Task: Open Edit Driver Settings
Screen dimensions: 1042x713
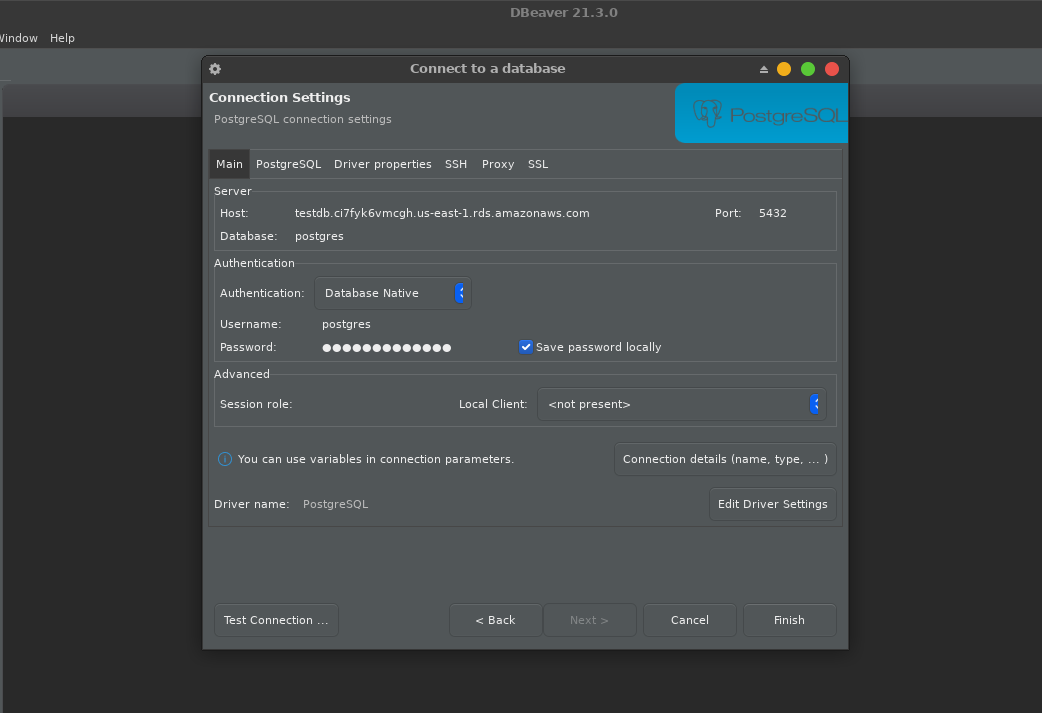Action: pyautogui.click(x=772, y=504)
